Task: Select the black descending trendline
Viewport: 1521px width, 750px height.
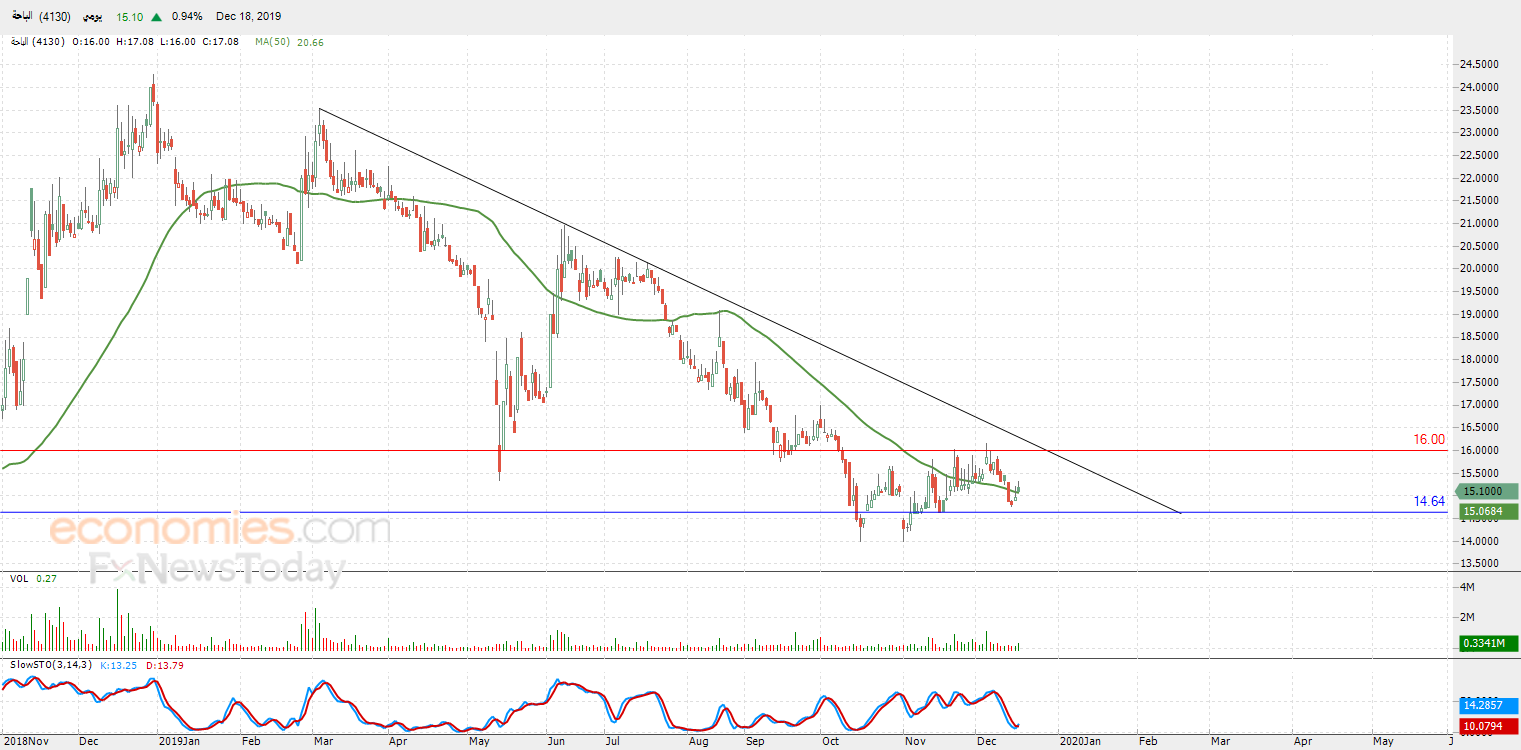Action: 750,311
